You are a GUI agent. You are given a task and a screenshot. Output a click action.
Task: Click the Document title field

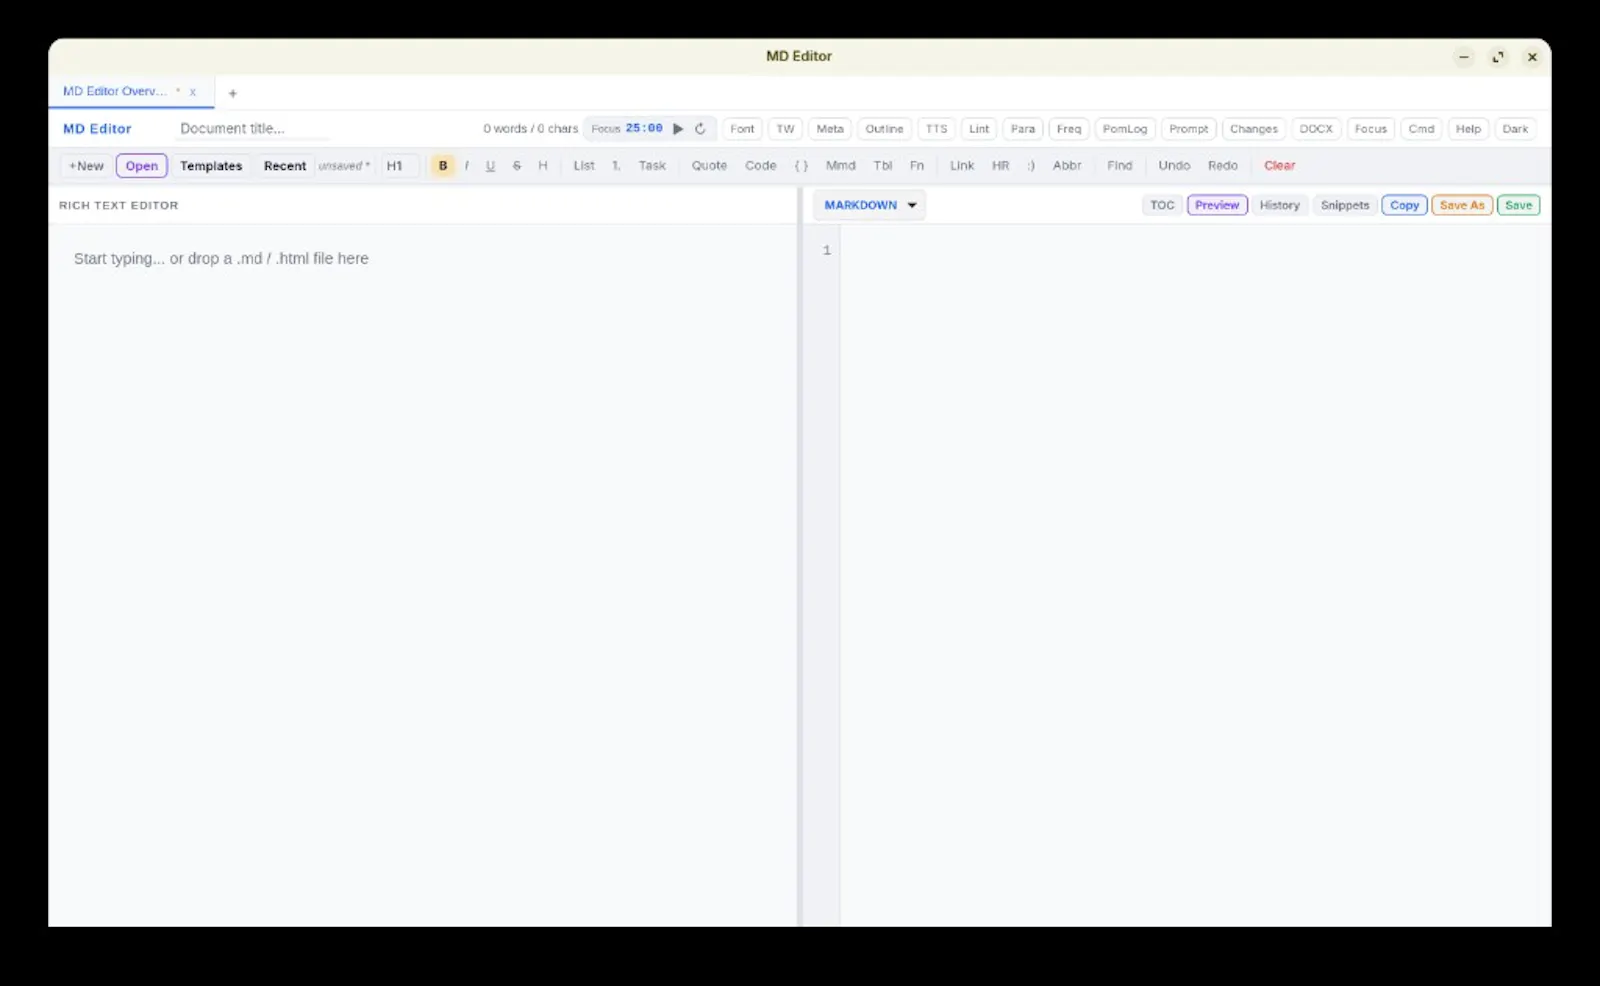(x=252, y=129)
